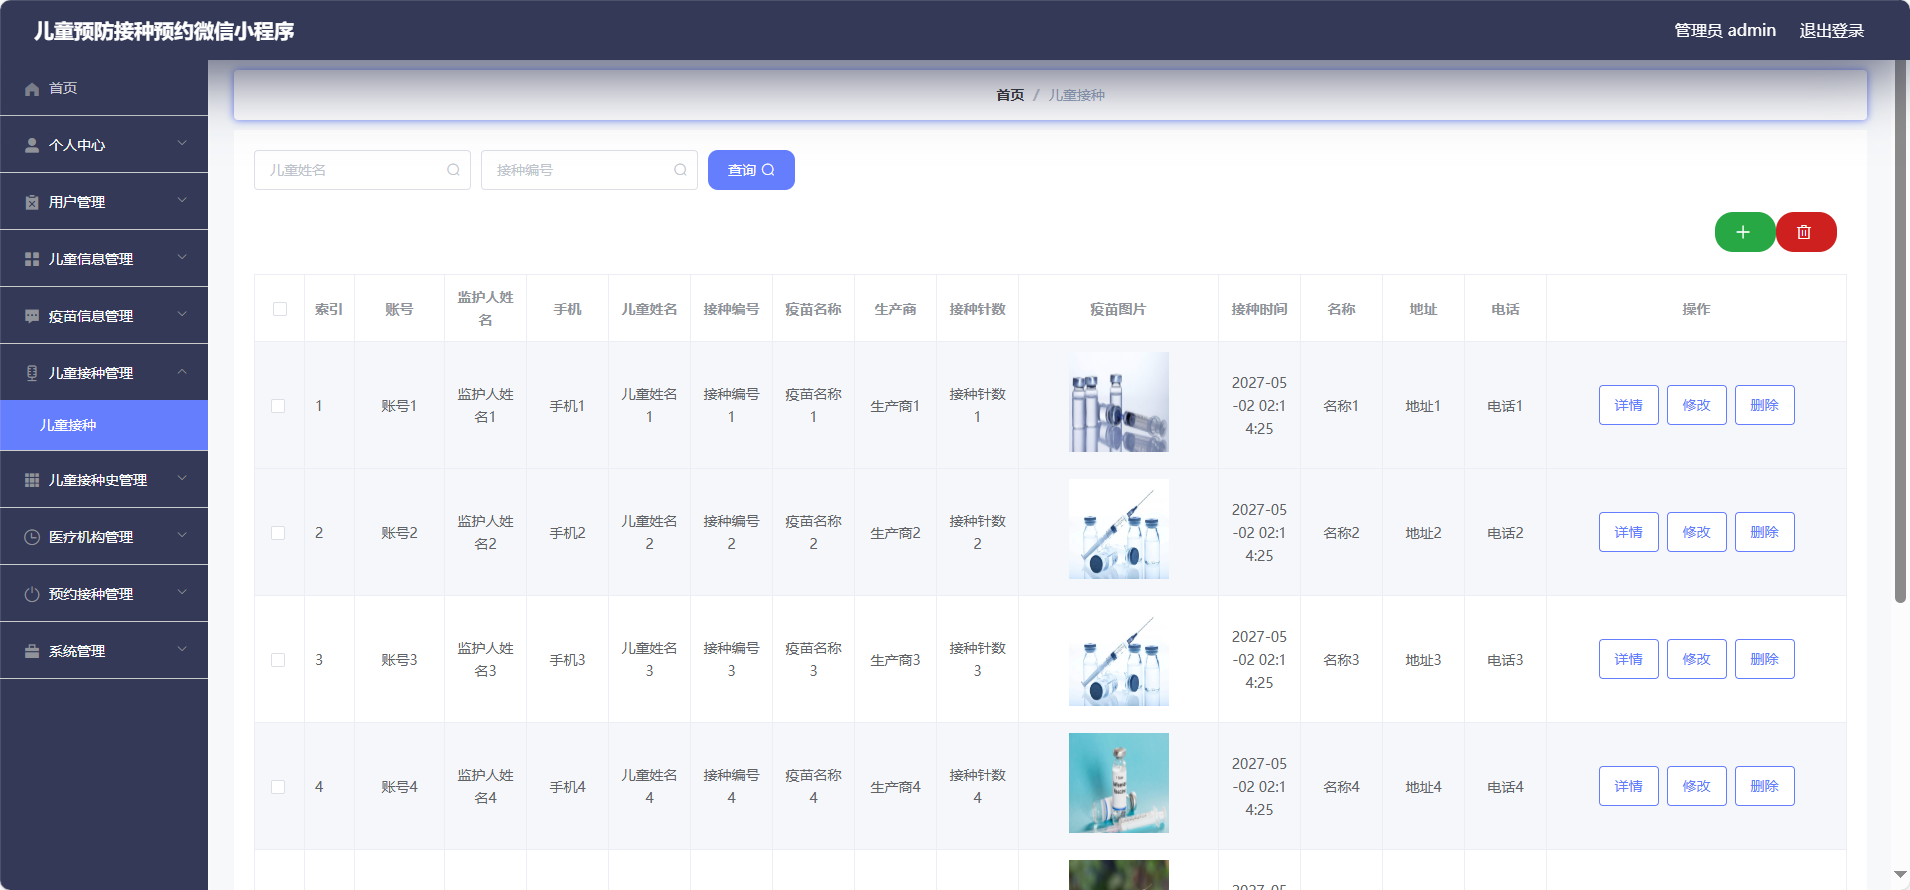
Task: Click 管理员 admin user label
Action: tap(1725, 31)
